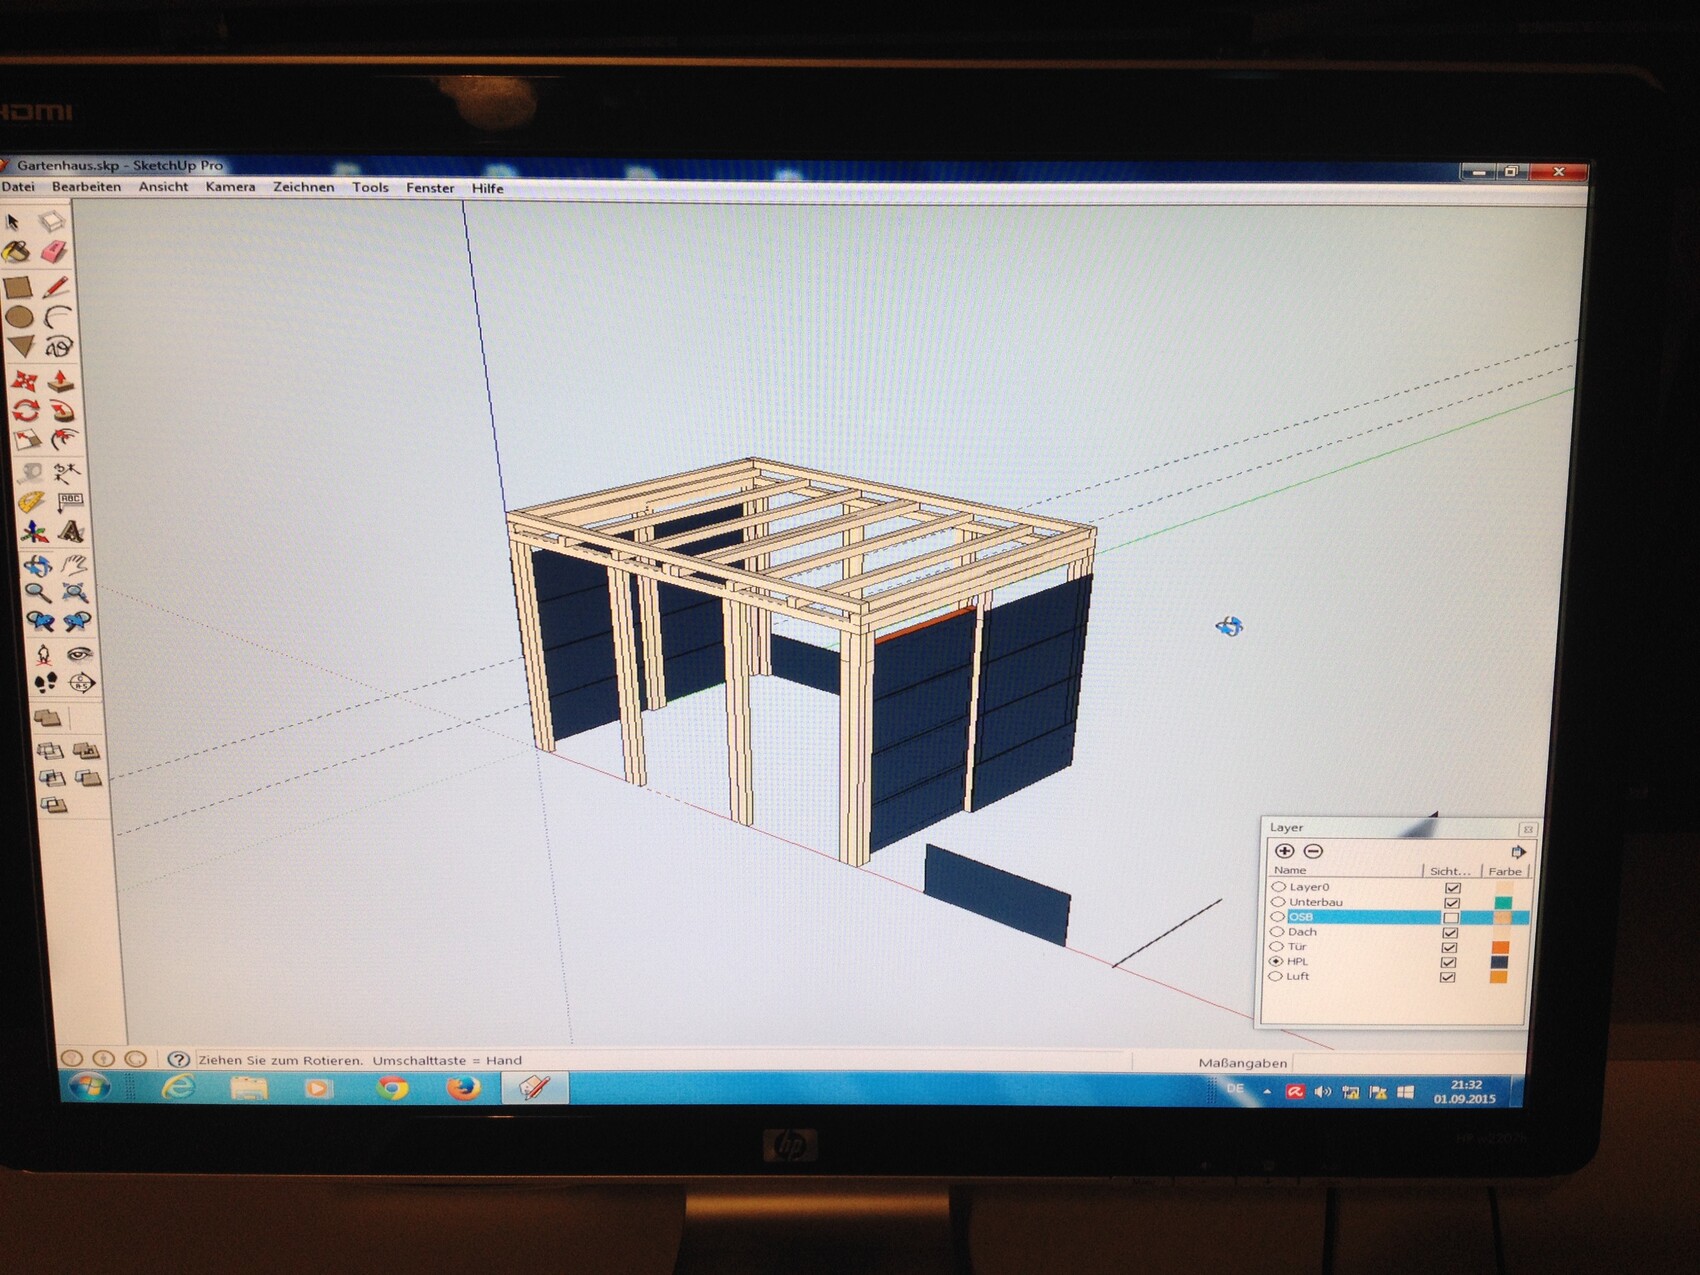Viewport: 1700px width, 1275px height.
Task: Activate the Push/Pull tool
Action: pyautogui.click(x=61, y=381)
